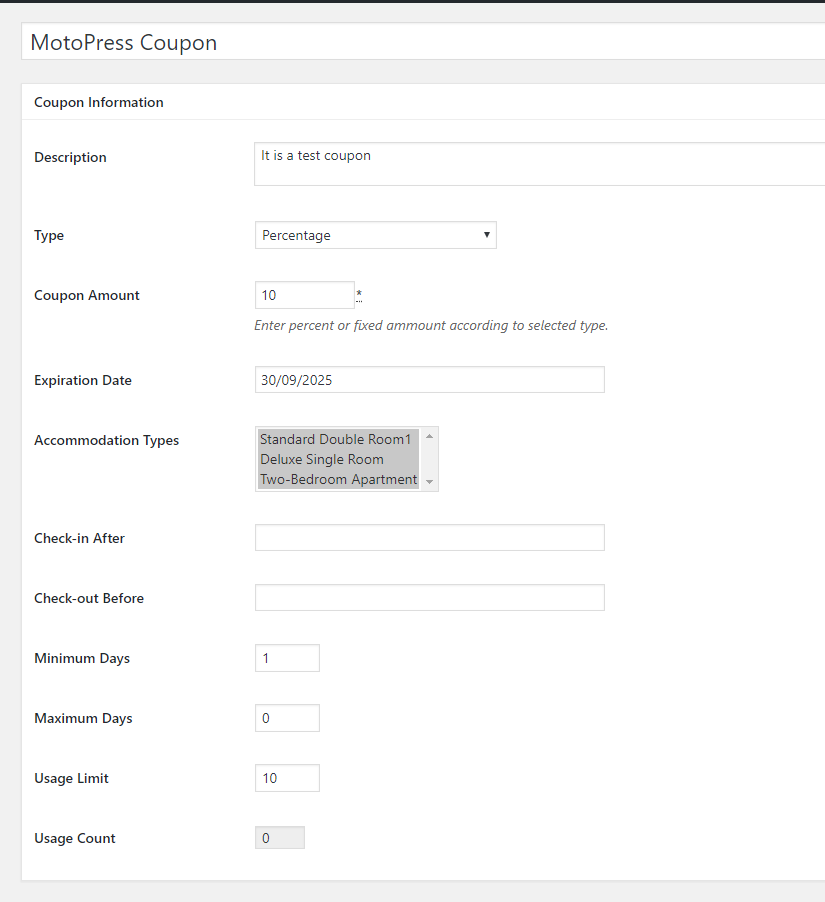Click the Accommodation Types label
This screenshot has height=902, width=825.
pos(106,441)
